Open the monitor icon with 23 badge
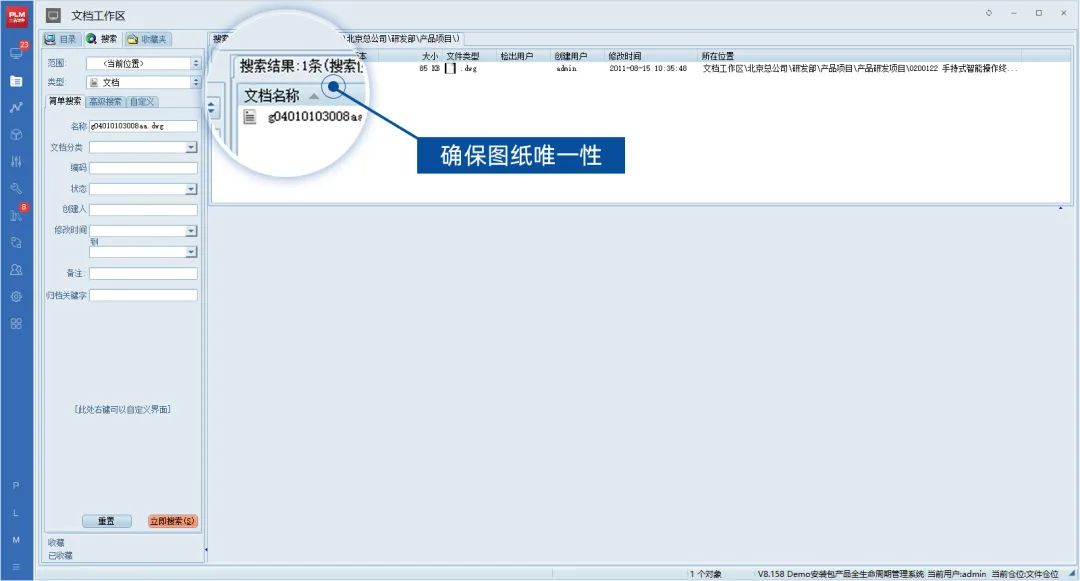The image size is (1080, 581). [x=16, y=53]
